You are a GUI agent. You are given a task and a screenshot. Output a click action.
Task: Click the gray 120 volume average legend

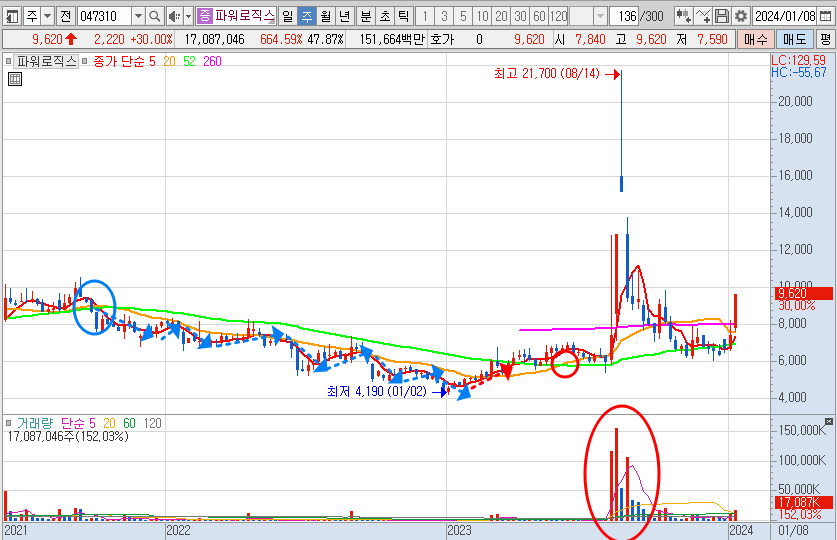(x=153, y=424)
